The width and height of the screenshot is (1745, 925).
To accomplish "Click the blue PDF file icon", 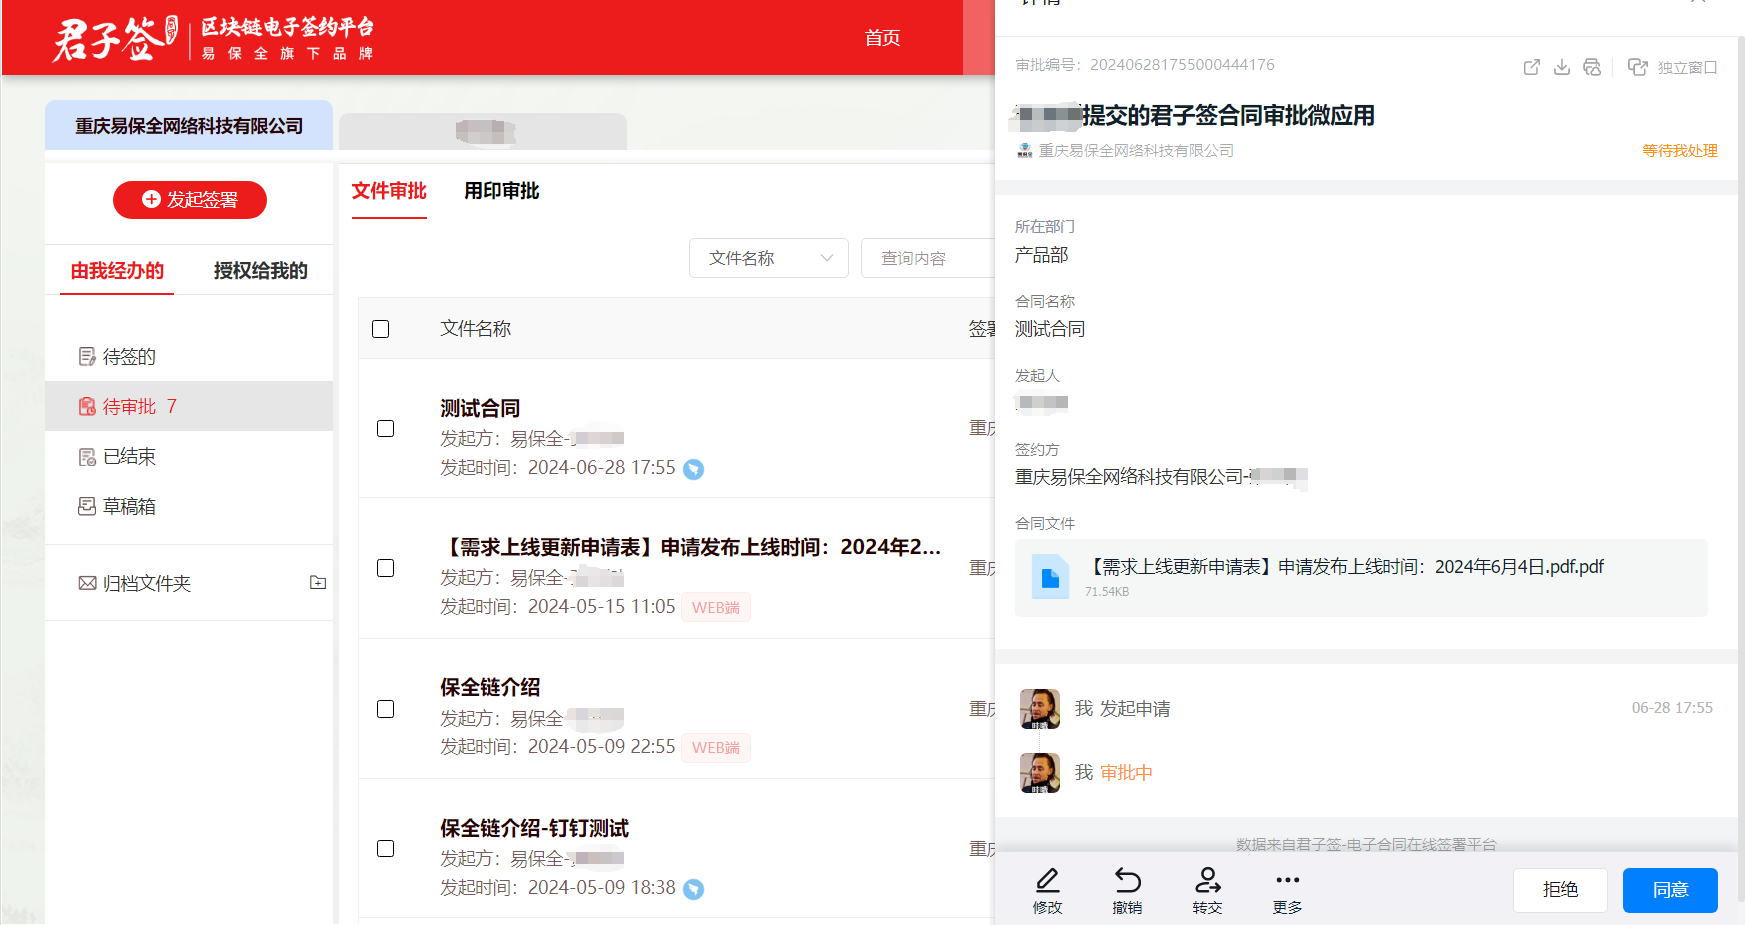I will pos(1050,578).
